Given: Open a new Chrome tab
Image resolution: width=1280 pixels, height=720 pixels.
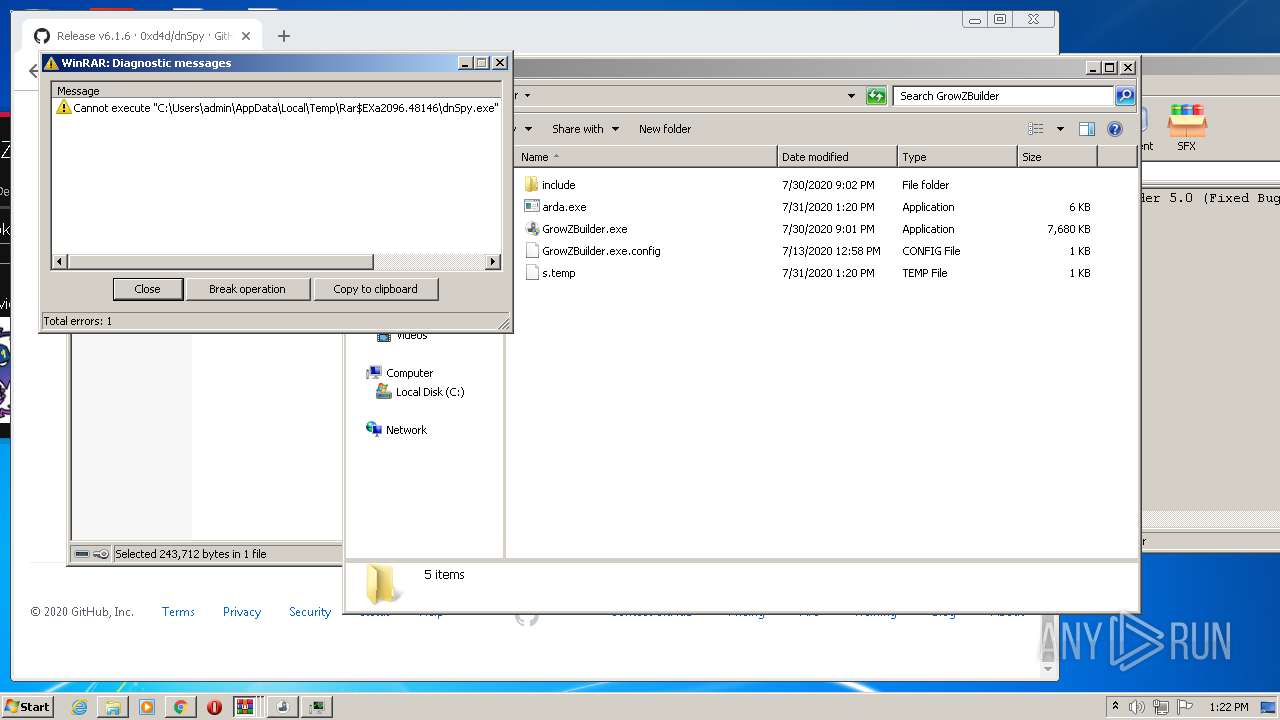Looking at the screenshot, I should coord(284,36).
